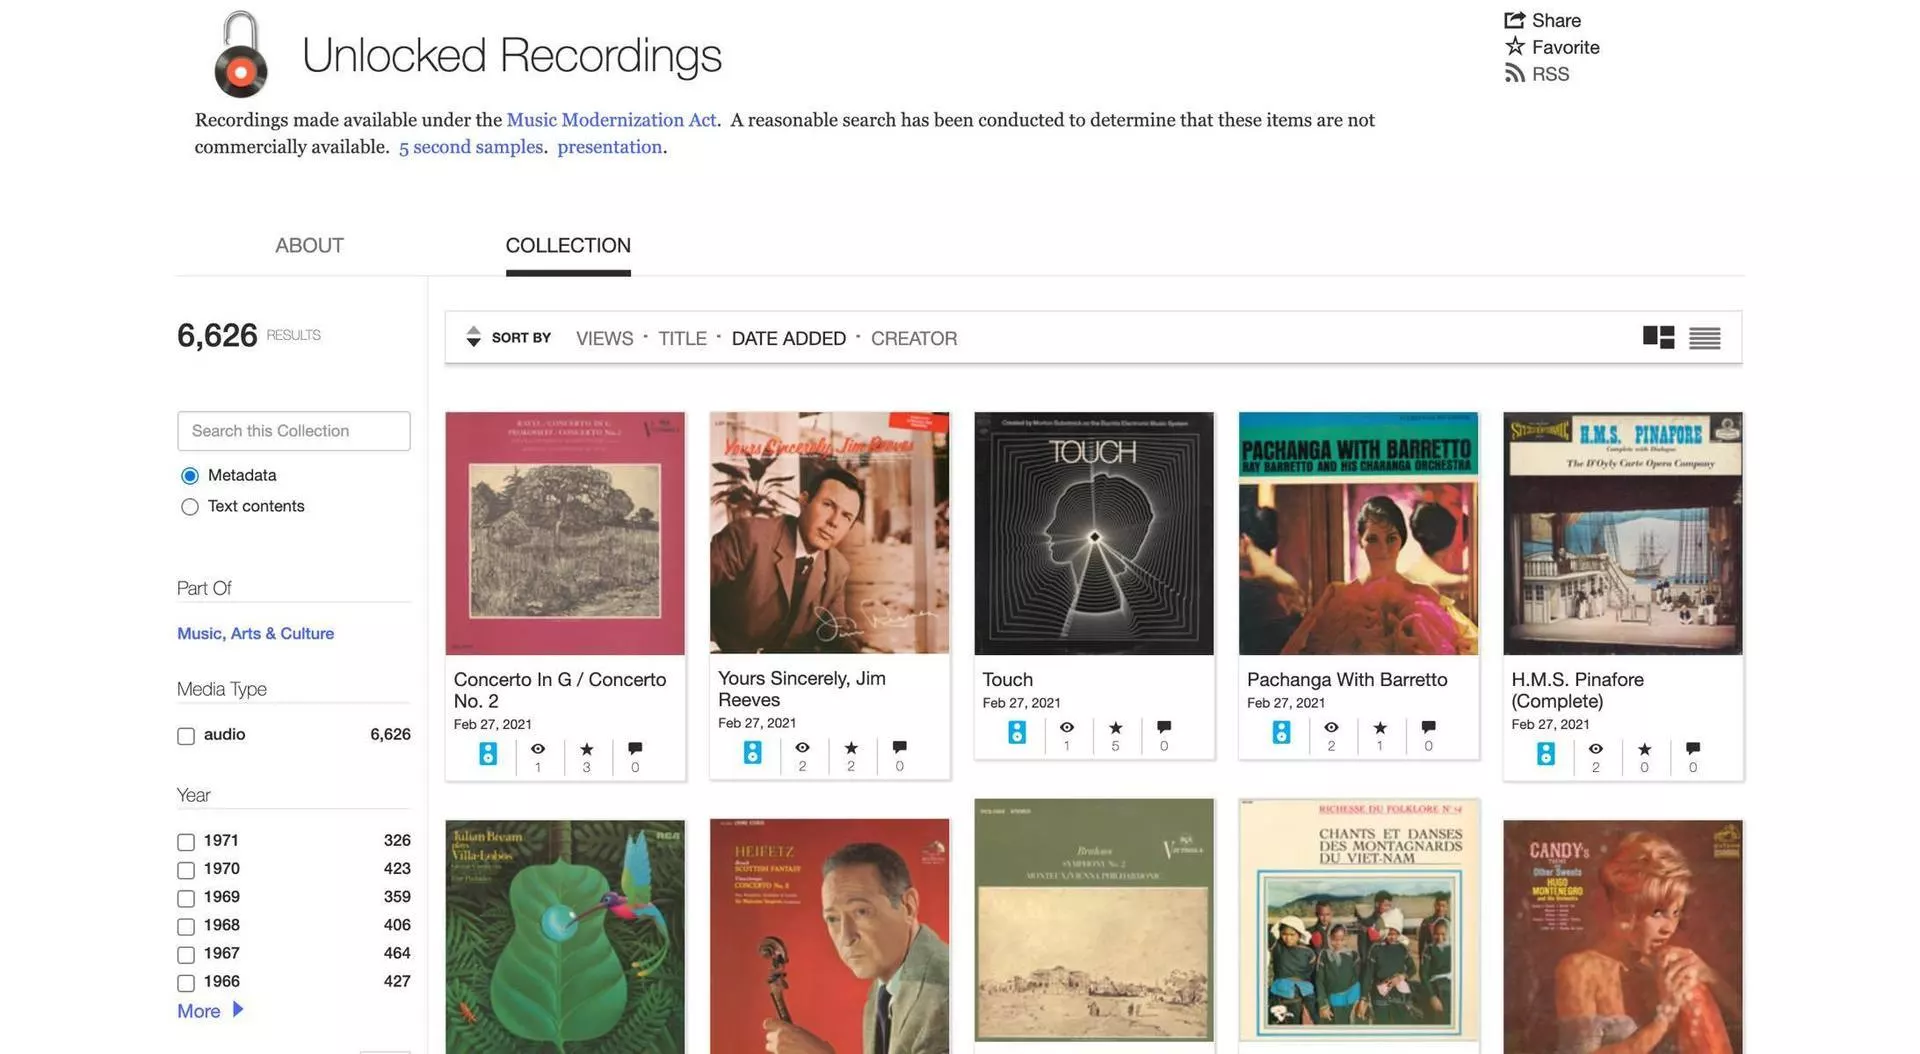Viewport: 1920px width, 1054px height.
Task: Open the RSS feed icon
Action: 1515,73
